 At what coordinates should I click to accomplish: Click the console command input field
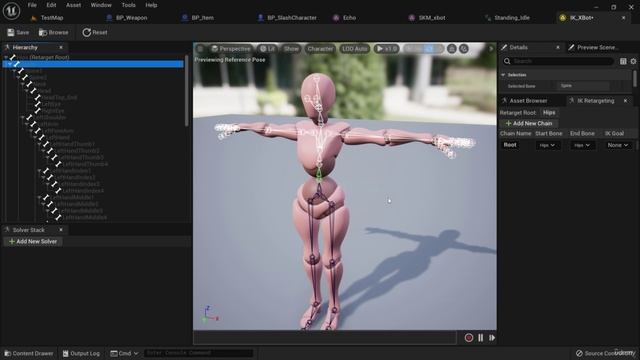coord(198,353)
